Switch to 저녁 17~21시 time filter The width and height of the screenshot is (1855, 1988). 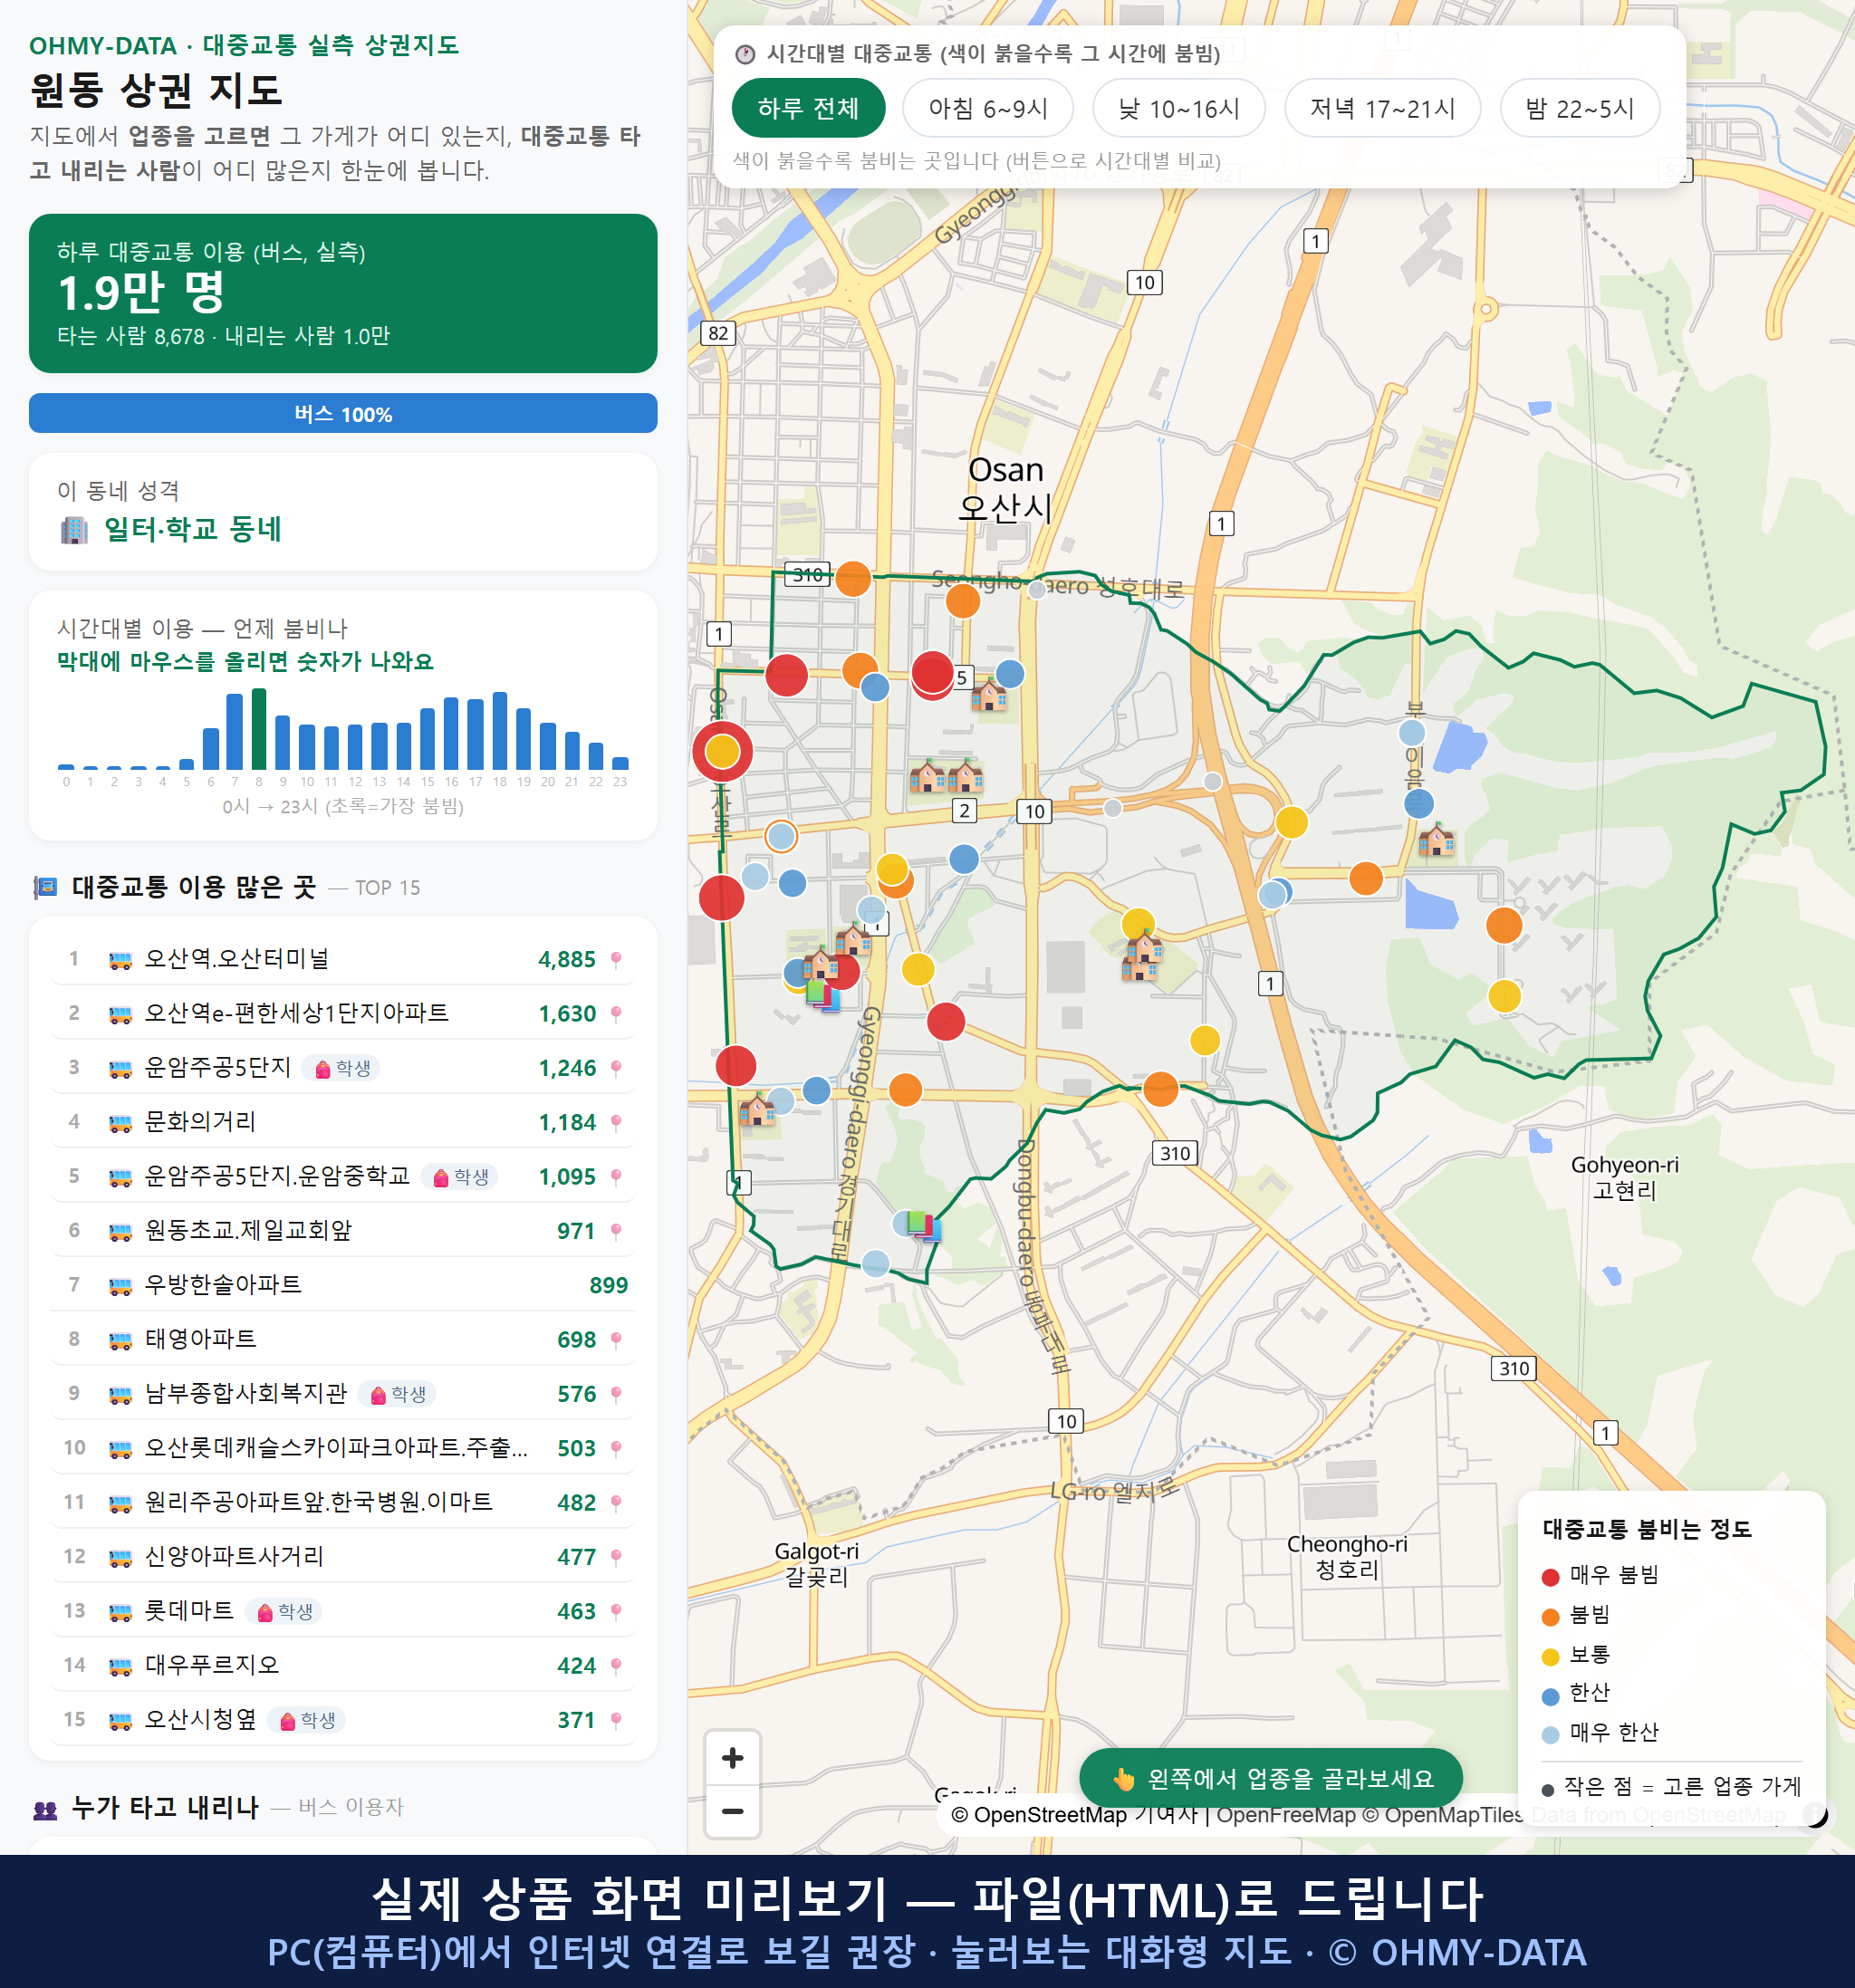tap(1382, 108)
